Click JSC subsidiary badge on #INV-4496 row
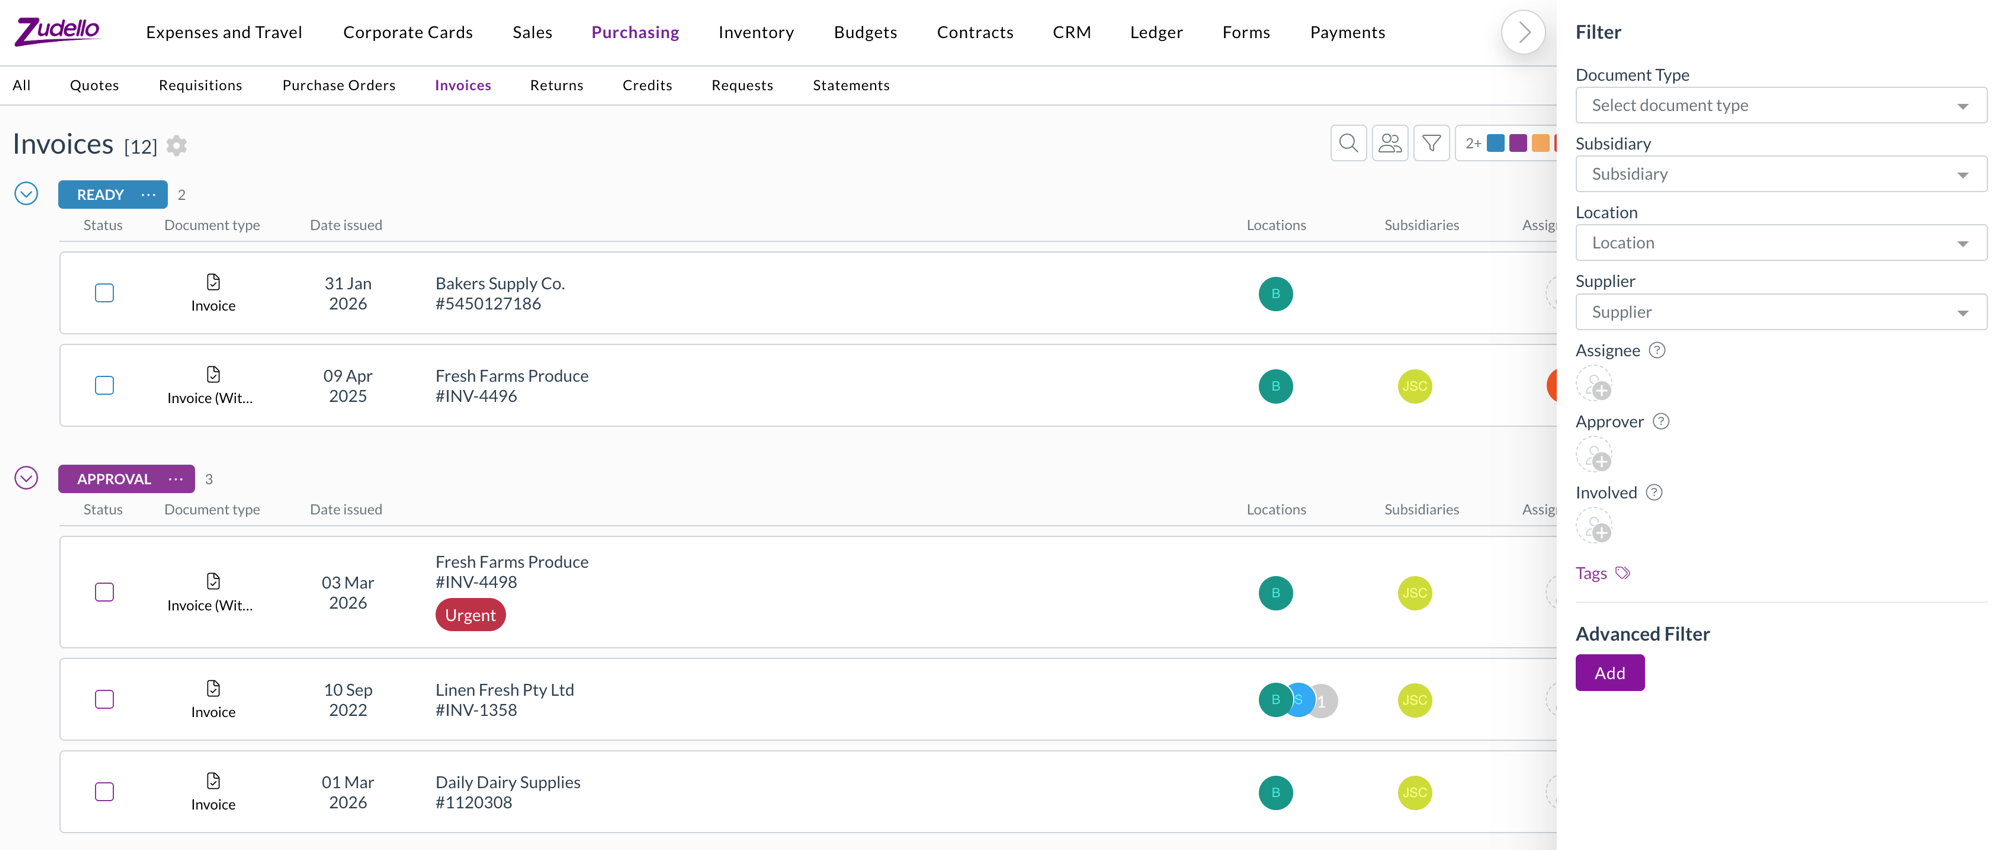The height and width of the screenshot is (850, 2000). pos(1415,386)
